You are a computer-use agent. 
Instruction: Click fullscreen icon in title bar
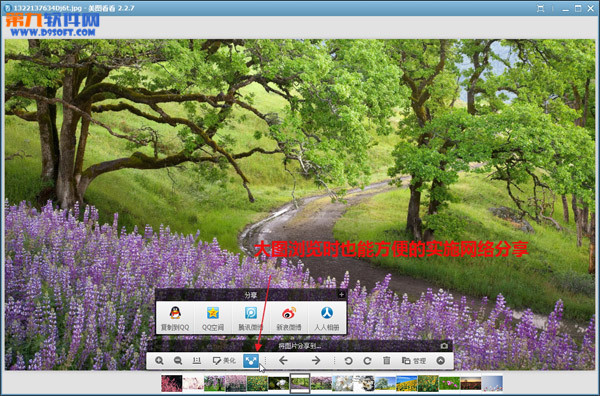(x=540, y=8)
